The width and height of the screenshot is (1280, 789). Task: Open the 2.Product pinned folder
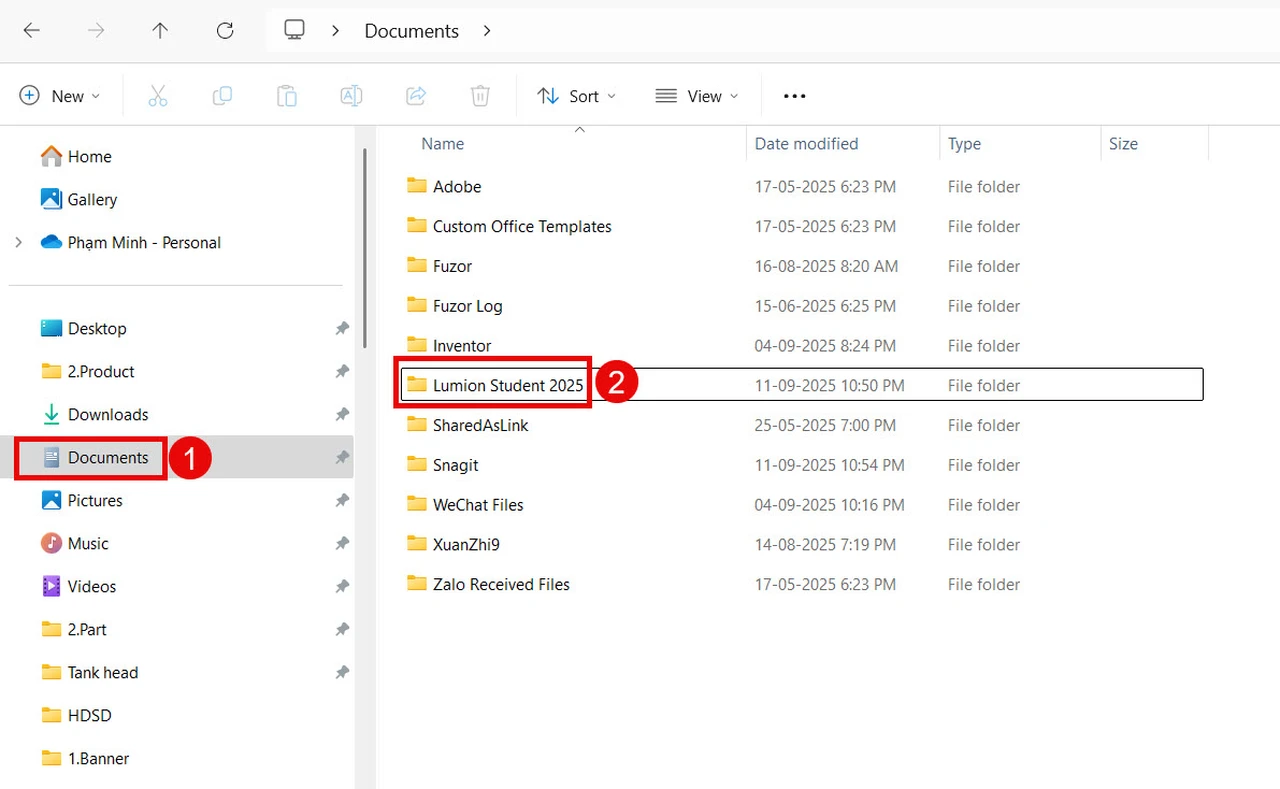coord(87,371)
